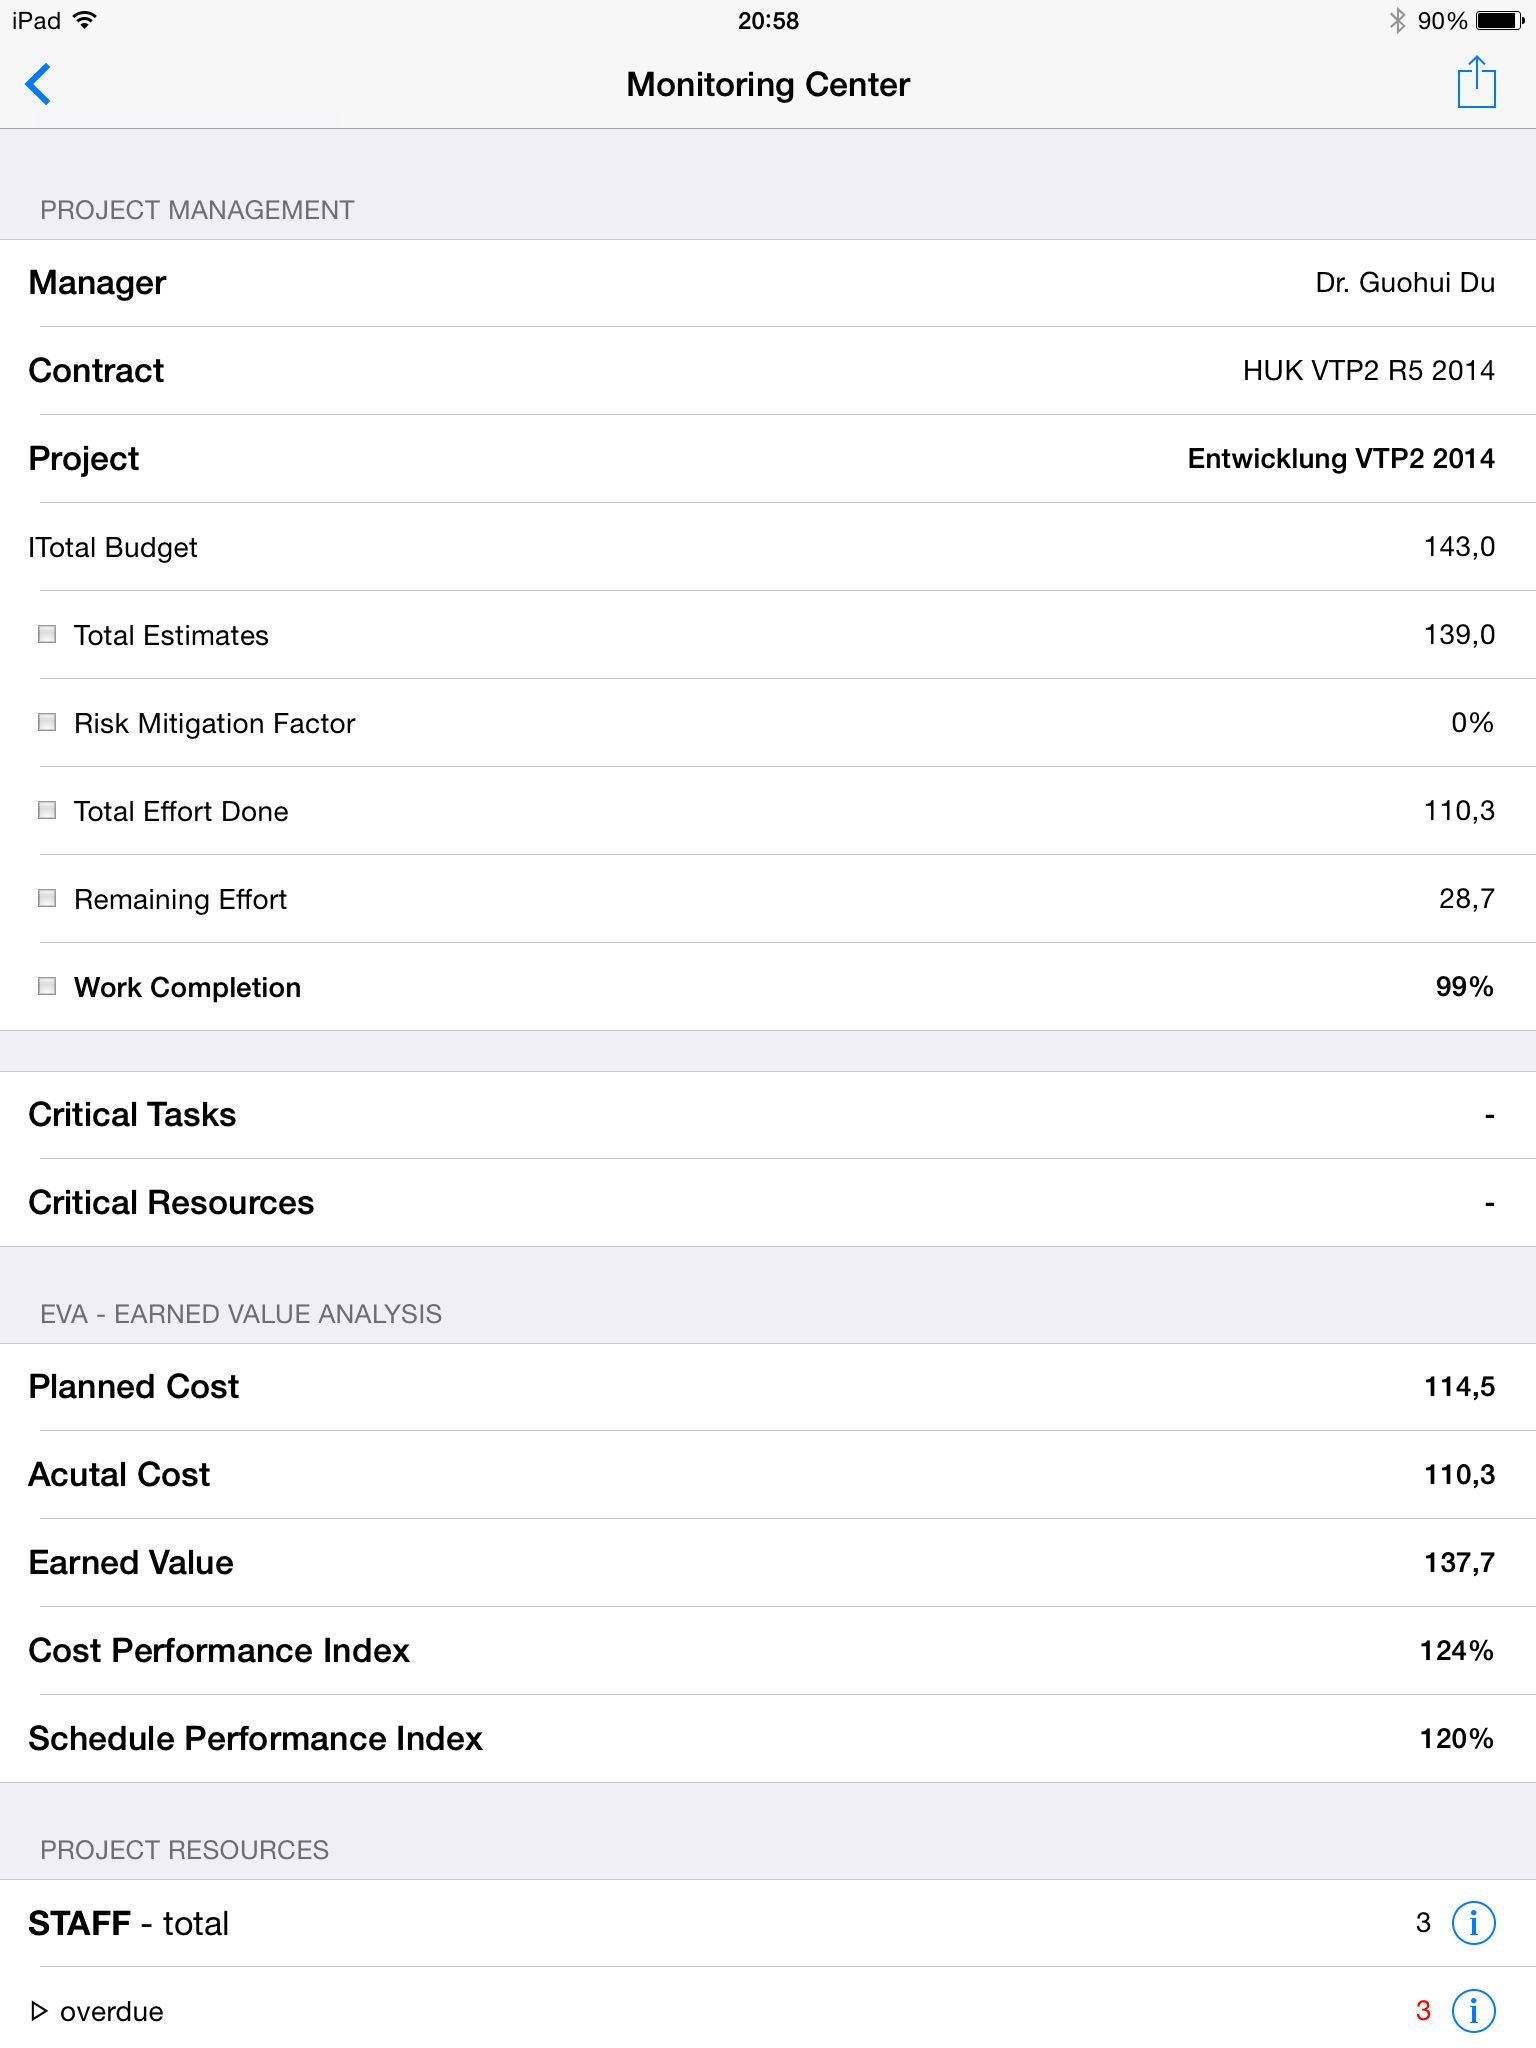
Task: Select the Manager row Dr. Guohui Du
Action: tap(768, 282)
